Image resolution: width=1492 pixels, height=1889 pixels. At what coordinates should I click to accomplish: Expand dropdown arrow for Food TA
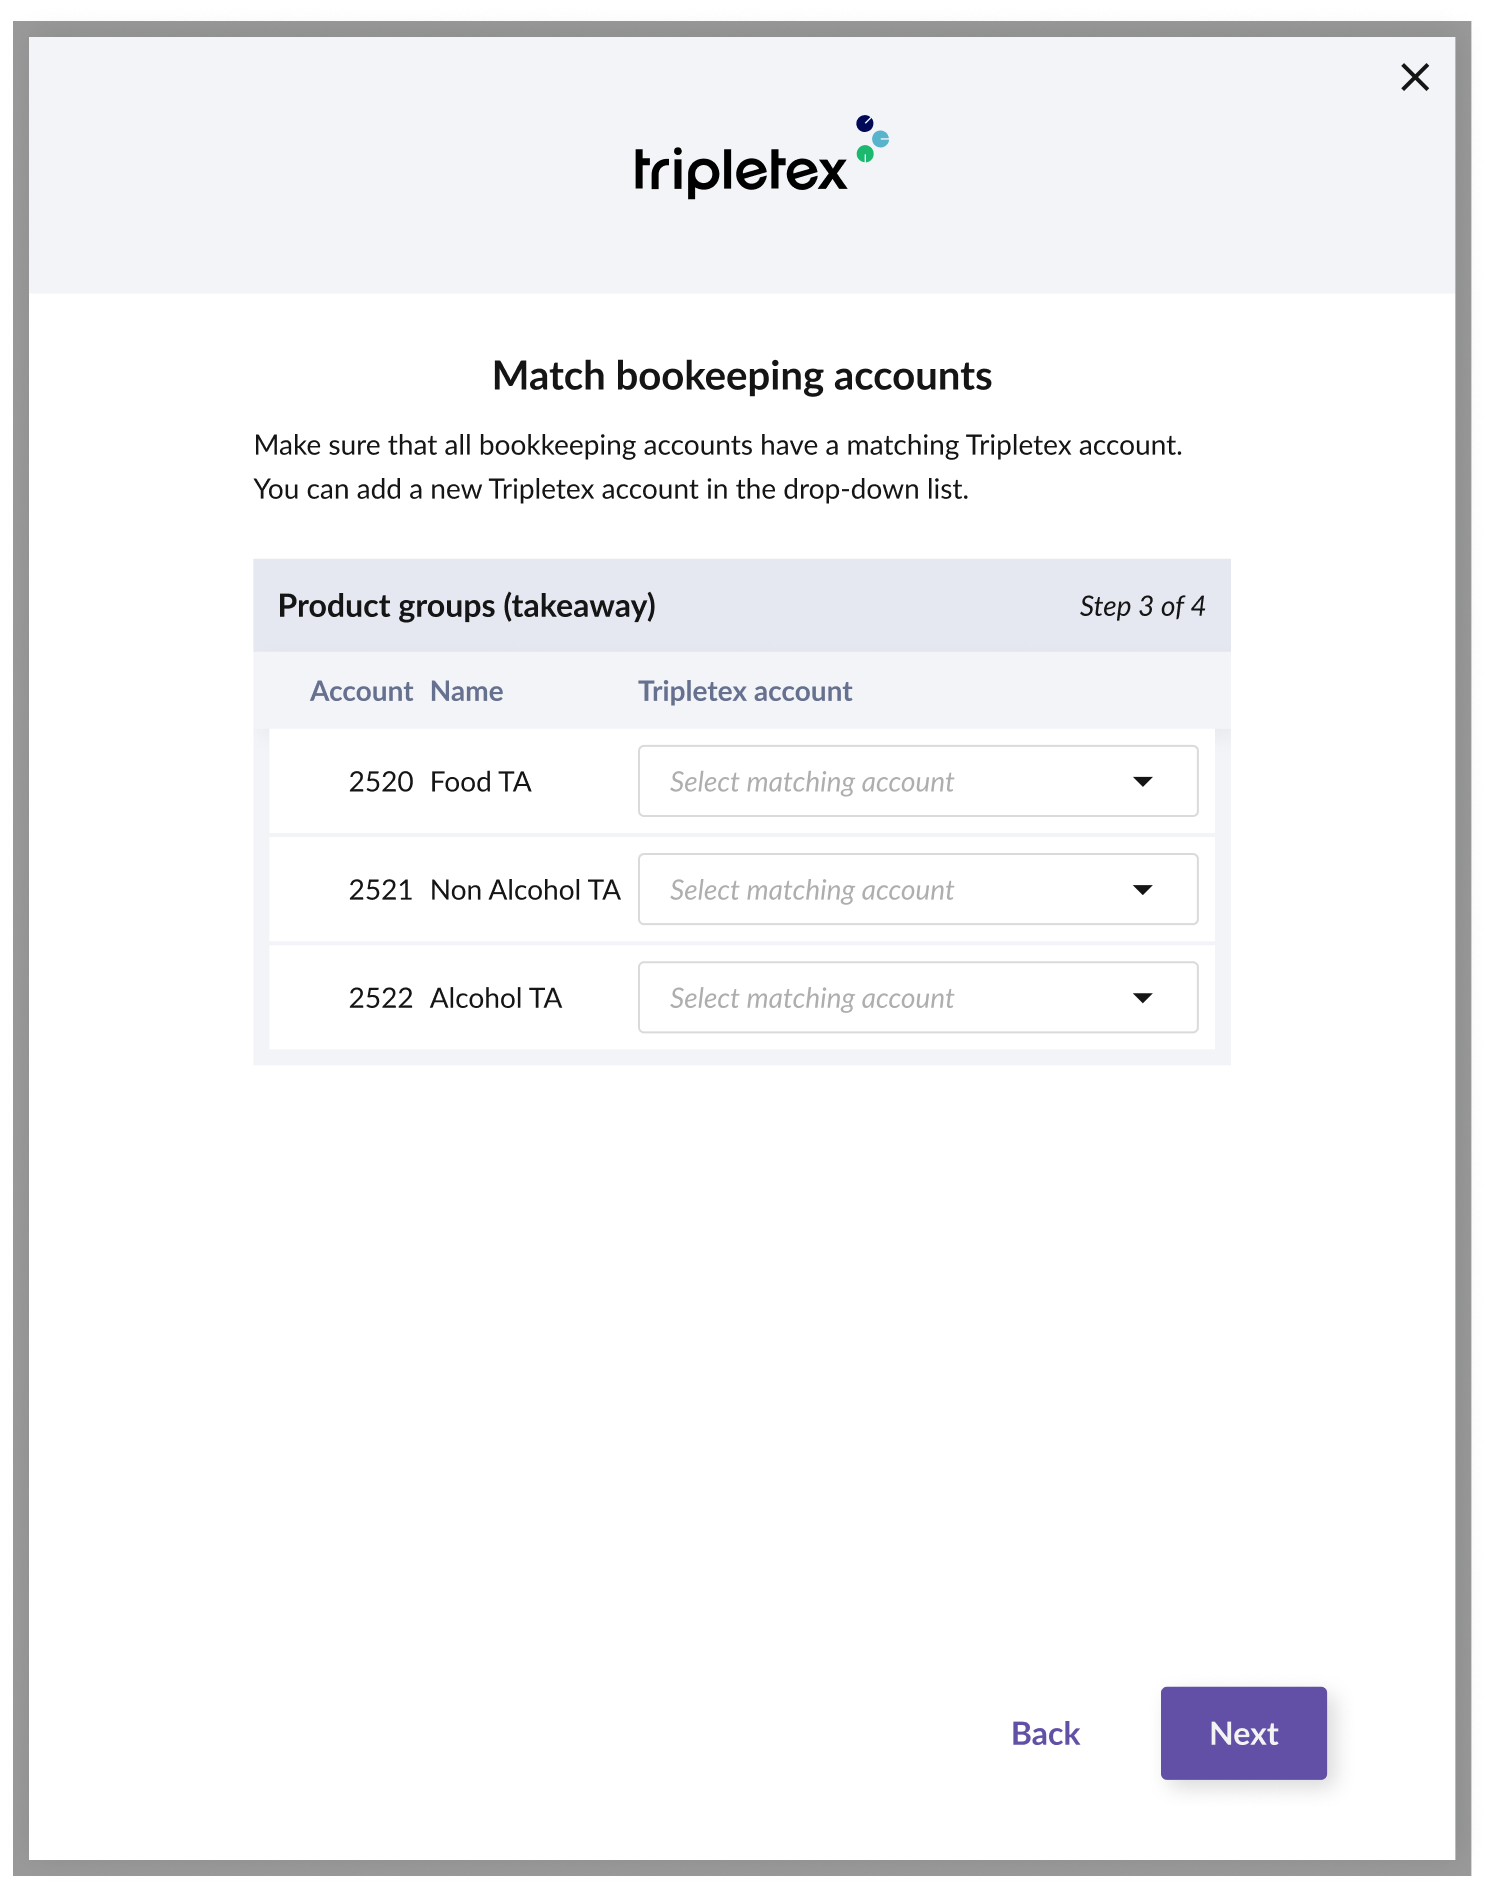point(1142,781)
